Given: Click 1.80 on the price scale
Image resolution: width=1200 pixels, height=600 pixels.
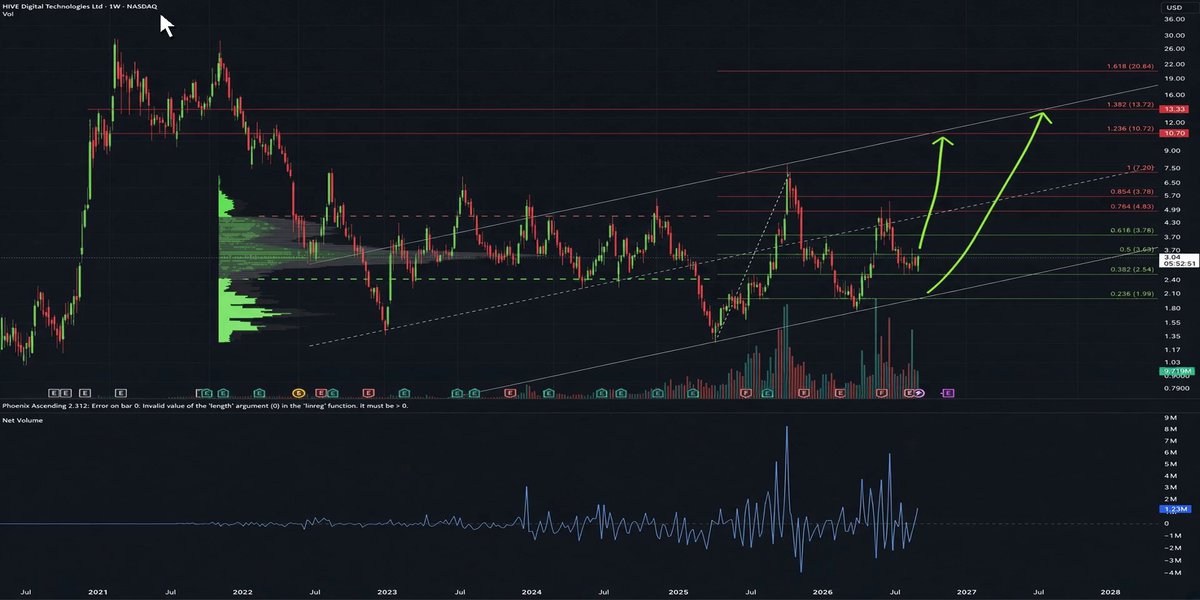Looking at the screenshot, I should click(1172, 307).
